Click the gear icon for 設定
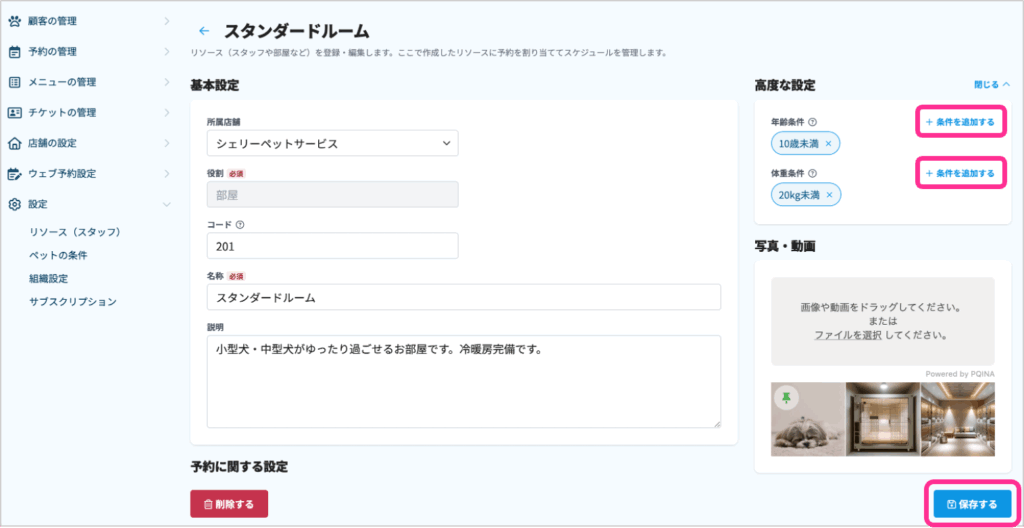Viewport: 1024px width, 528px height. [14, 205]
